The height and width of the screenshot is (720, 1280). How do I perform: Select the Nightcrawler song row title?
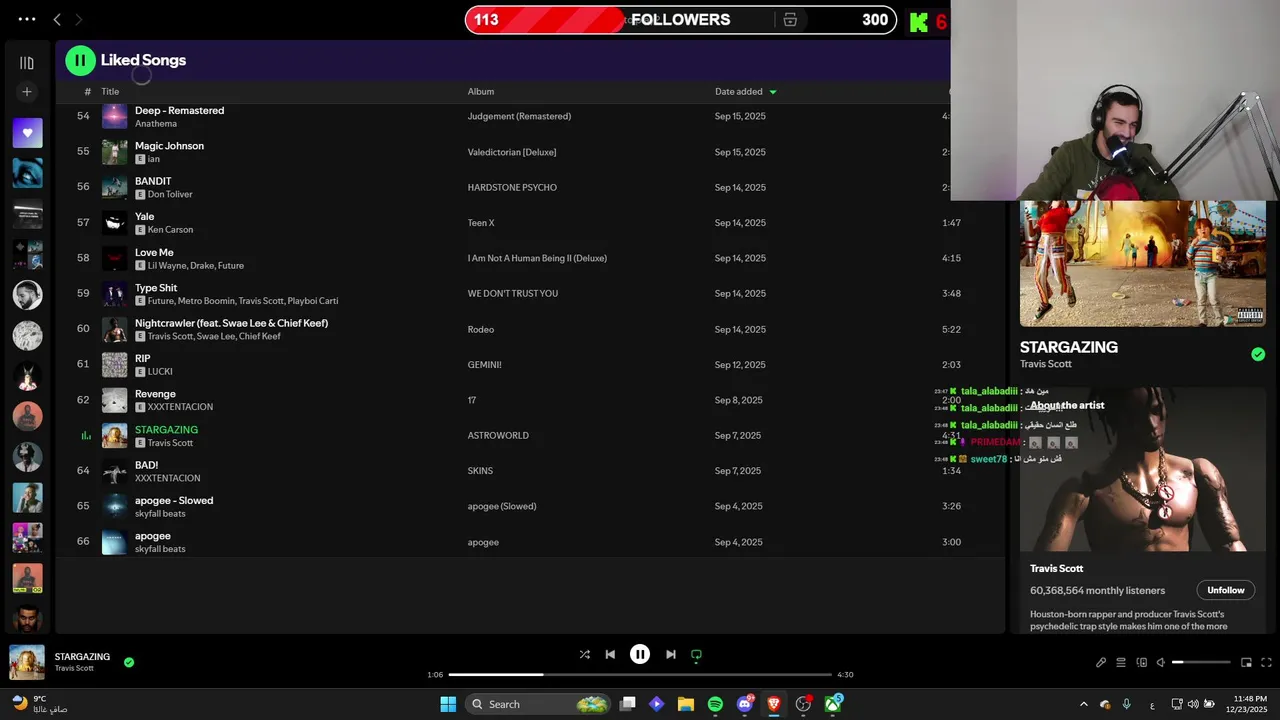pos(231,323)
